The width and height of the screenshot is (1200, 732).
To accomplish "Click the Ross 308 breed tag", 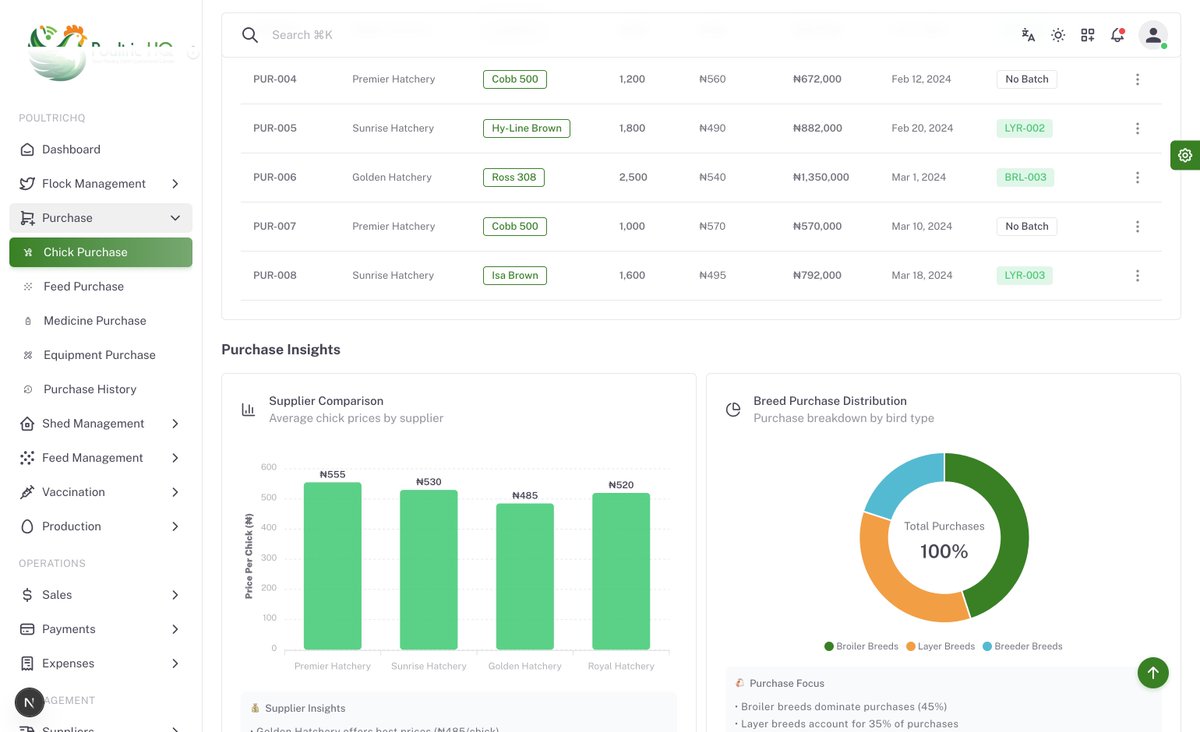I will (514, 177).
